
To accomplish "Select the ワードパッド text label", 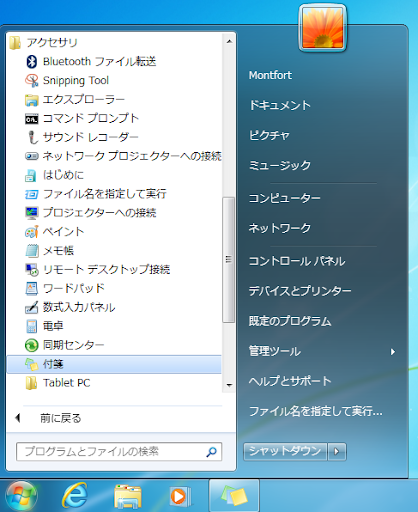I will tap(74, 288).
